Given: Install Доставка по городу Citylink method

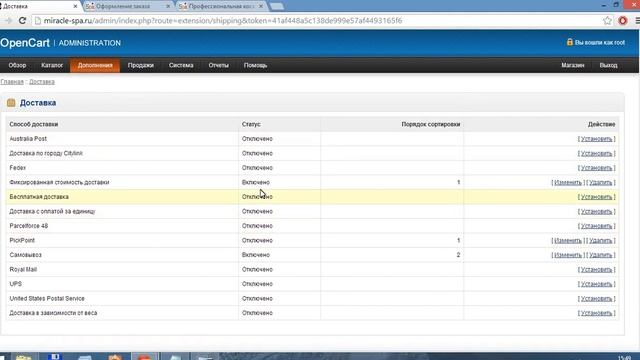Looking at the screenshot, I should point(596,153).
